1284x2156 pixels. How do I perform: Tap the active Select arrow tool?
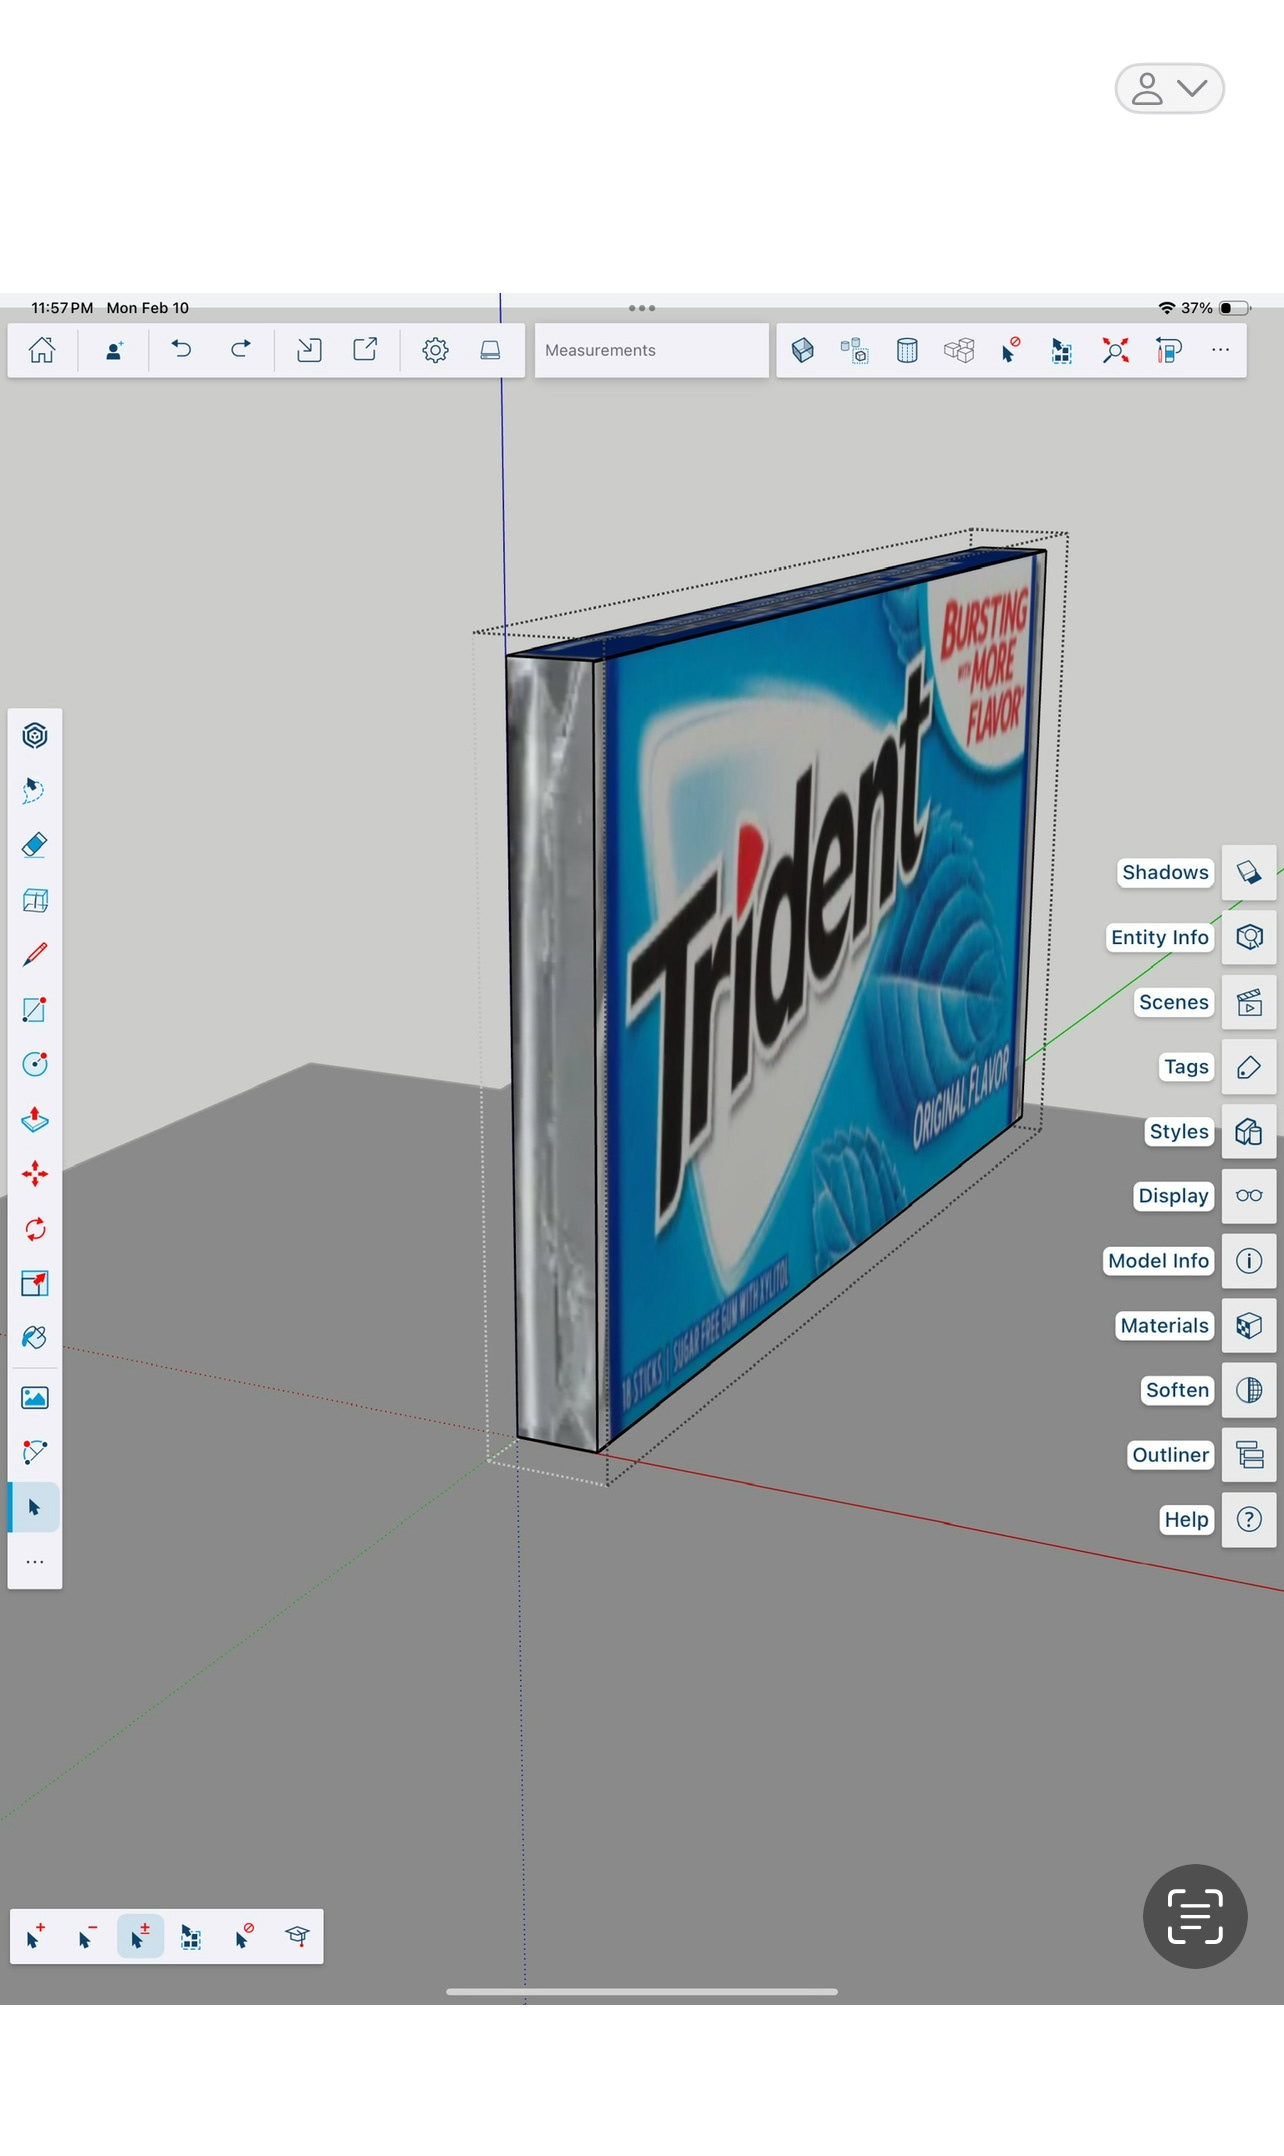click(35, 1507)
